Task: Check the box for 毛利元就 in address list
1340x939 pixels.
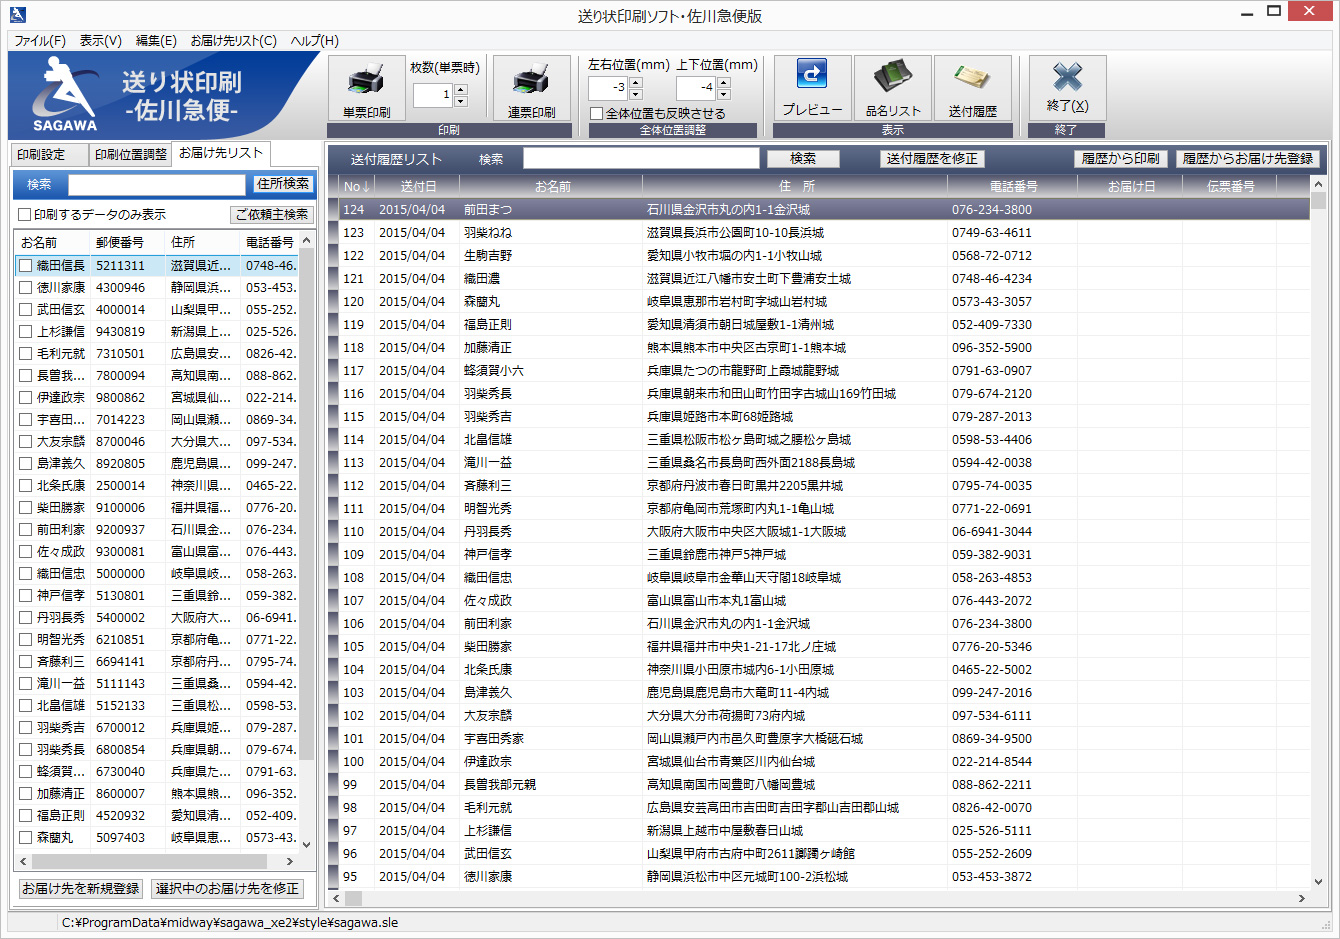Action: [x=26, y=354]
